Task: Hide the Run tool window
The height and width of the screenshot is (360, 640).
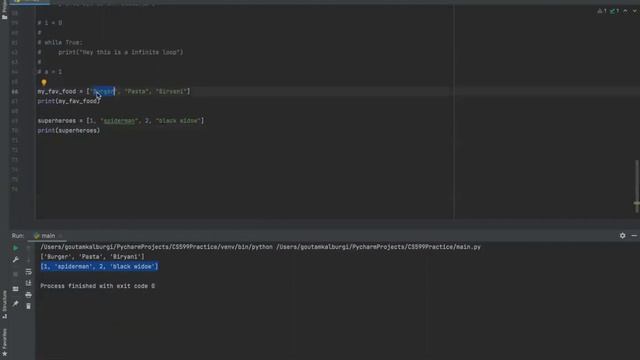Action: pos(634,236)
